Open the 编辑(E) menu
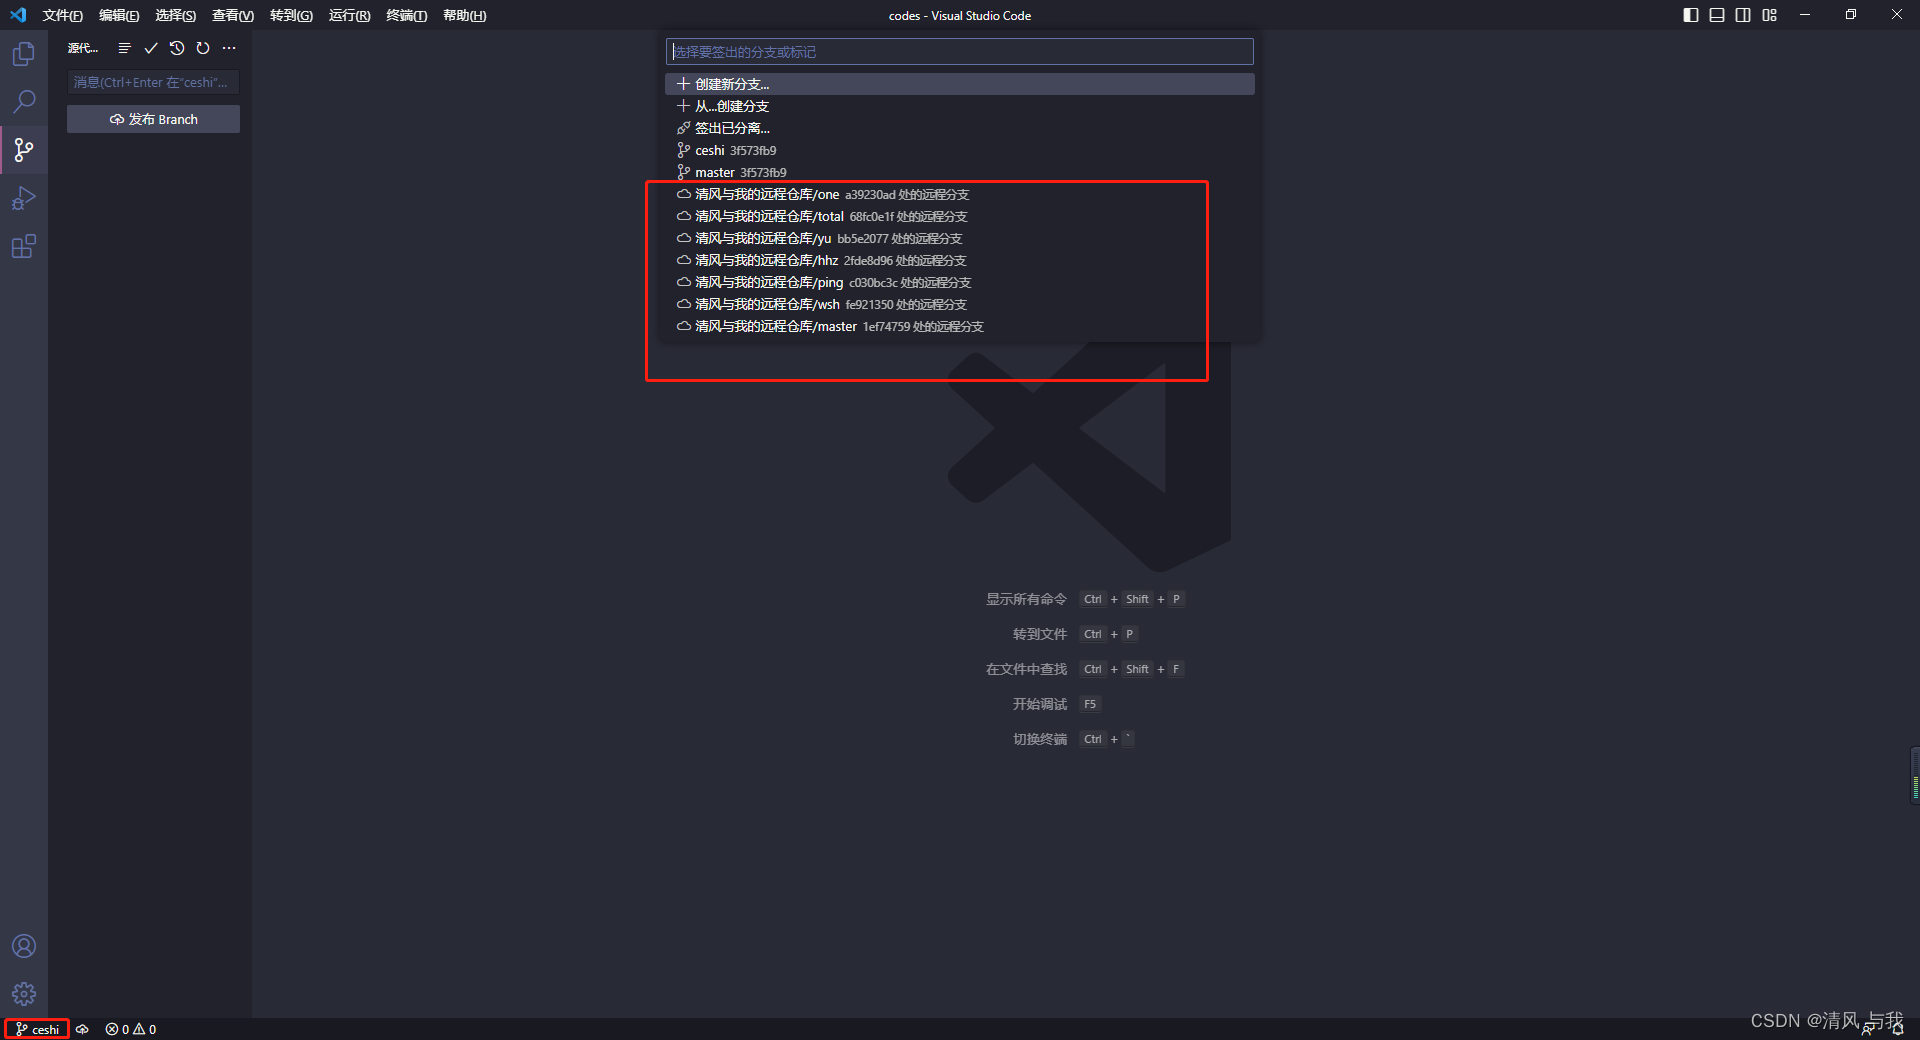Image resolution: width=1920 pixels, height=1040 pixels. (119, 15)
